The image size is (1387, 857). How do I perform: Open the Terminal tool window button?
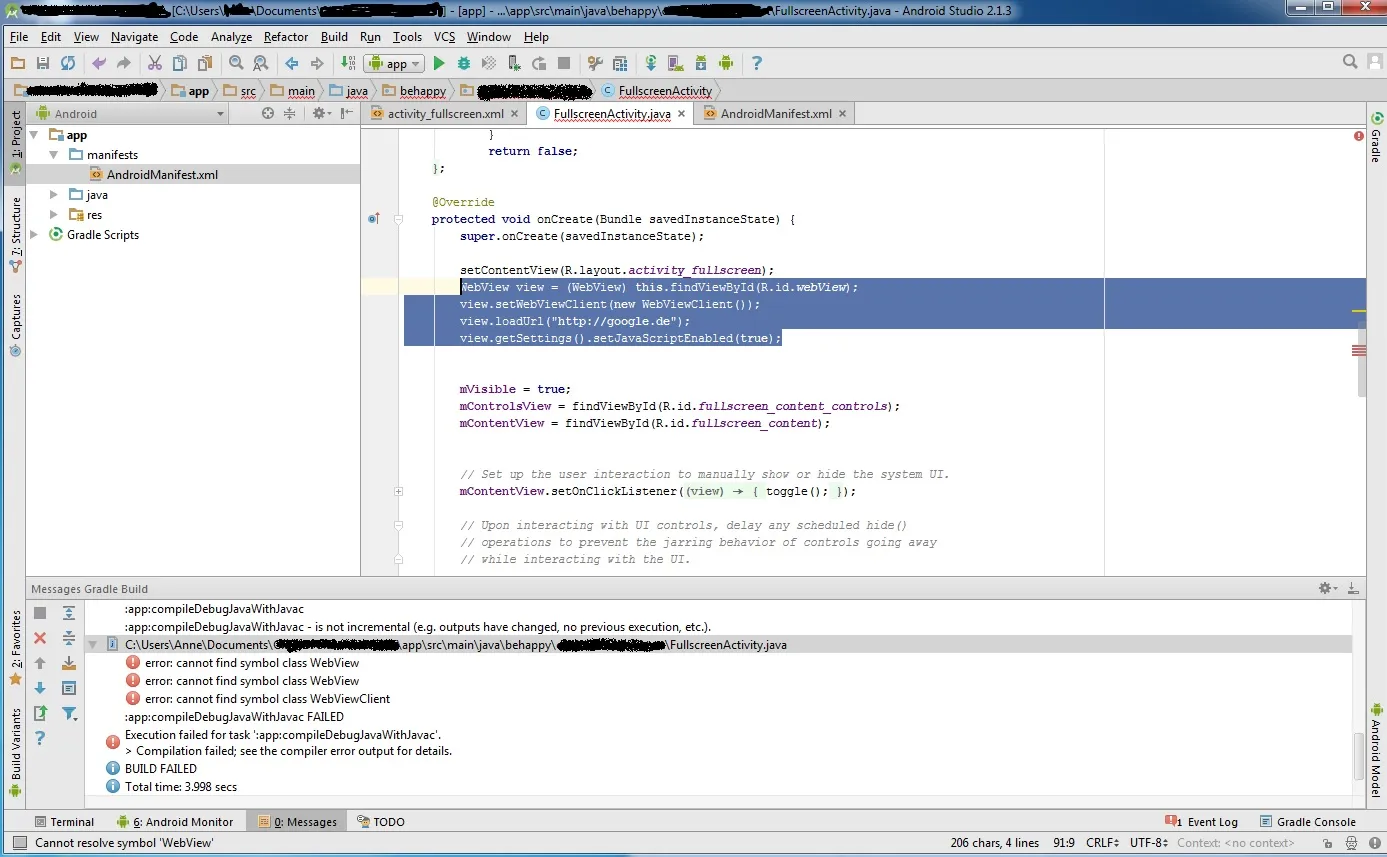coord(63,822)
